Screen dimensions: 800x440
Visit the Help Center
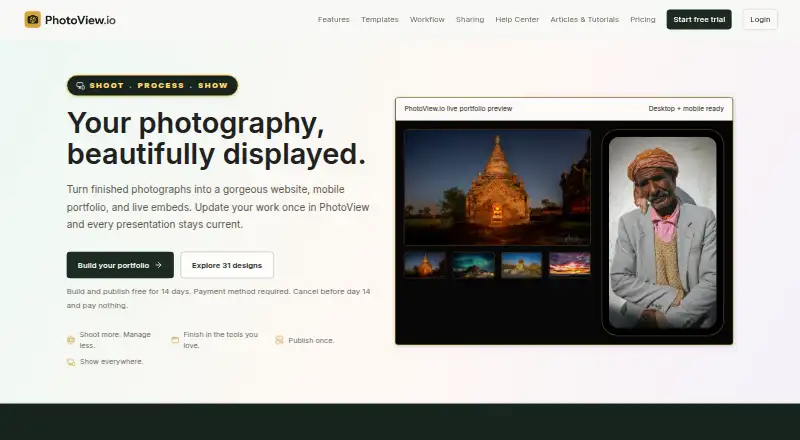click(x=517, y=19)
